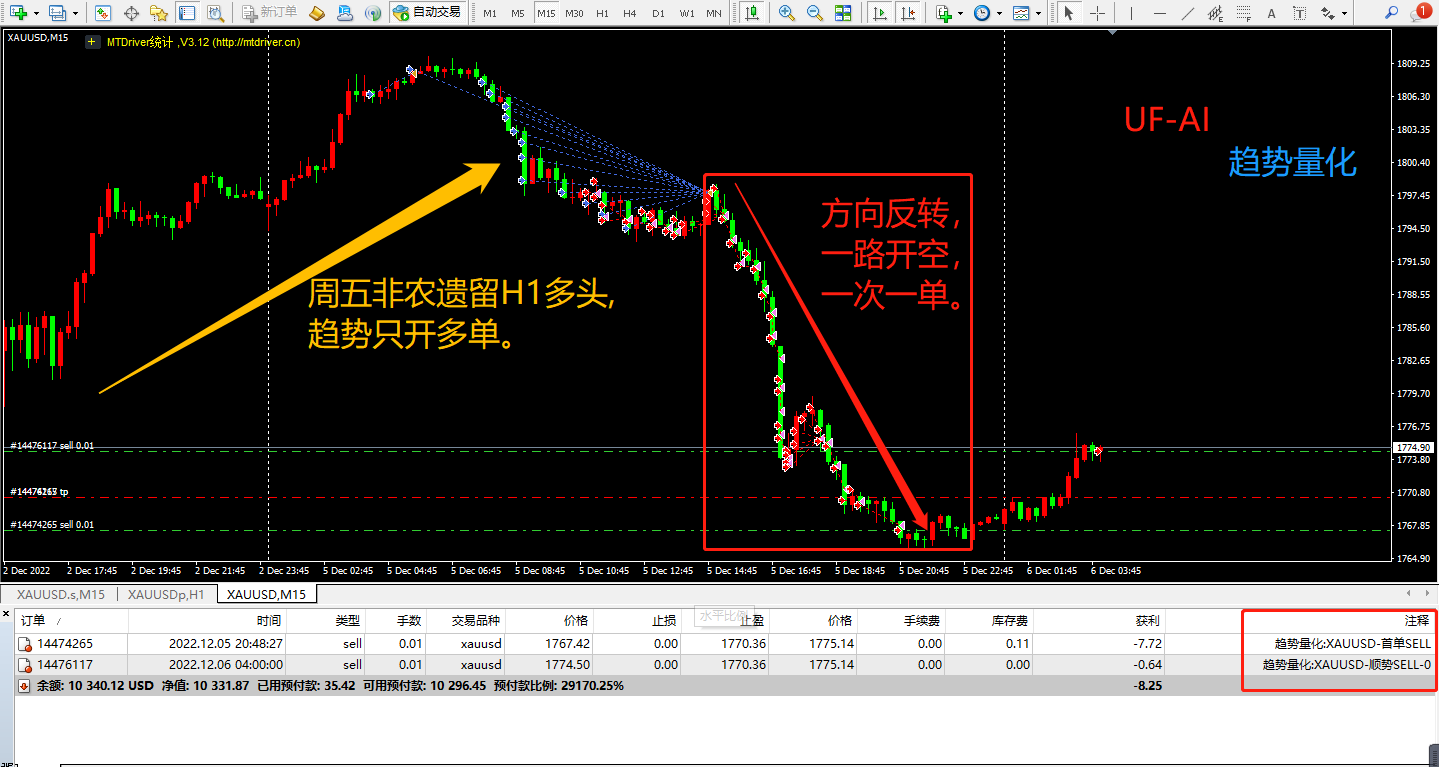Open the MetaEditor book icon

pos(316,13)
